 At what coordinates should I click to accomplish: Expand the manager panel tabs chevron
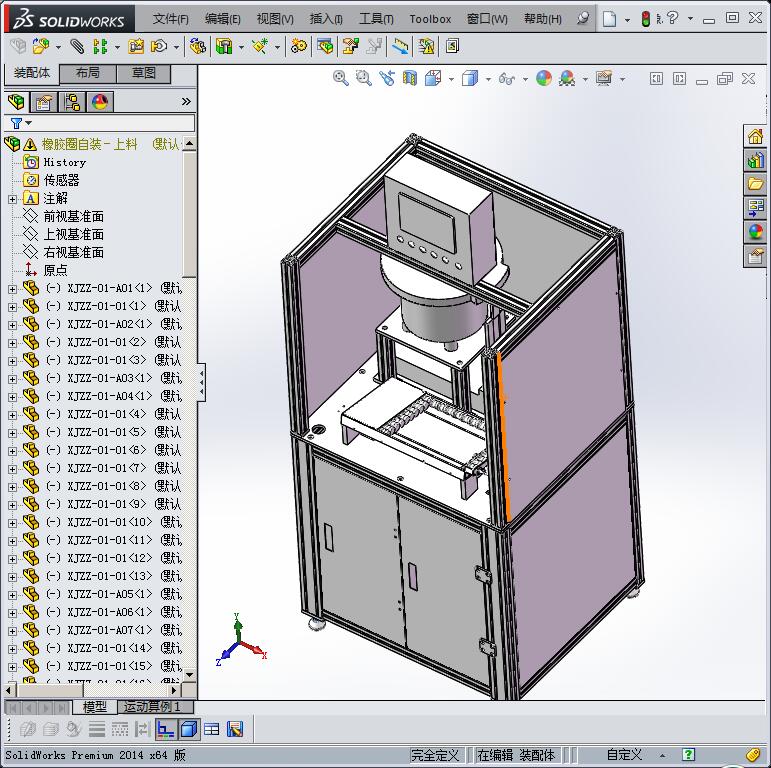tap(186, 102)
